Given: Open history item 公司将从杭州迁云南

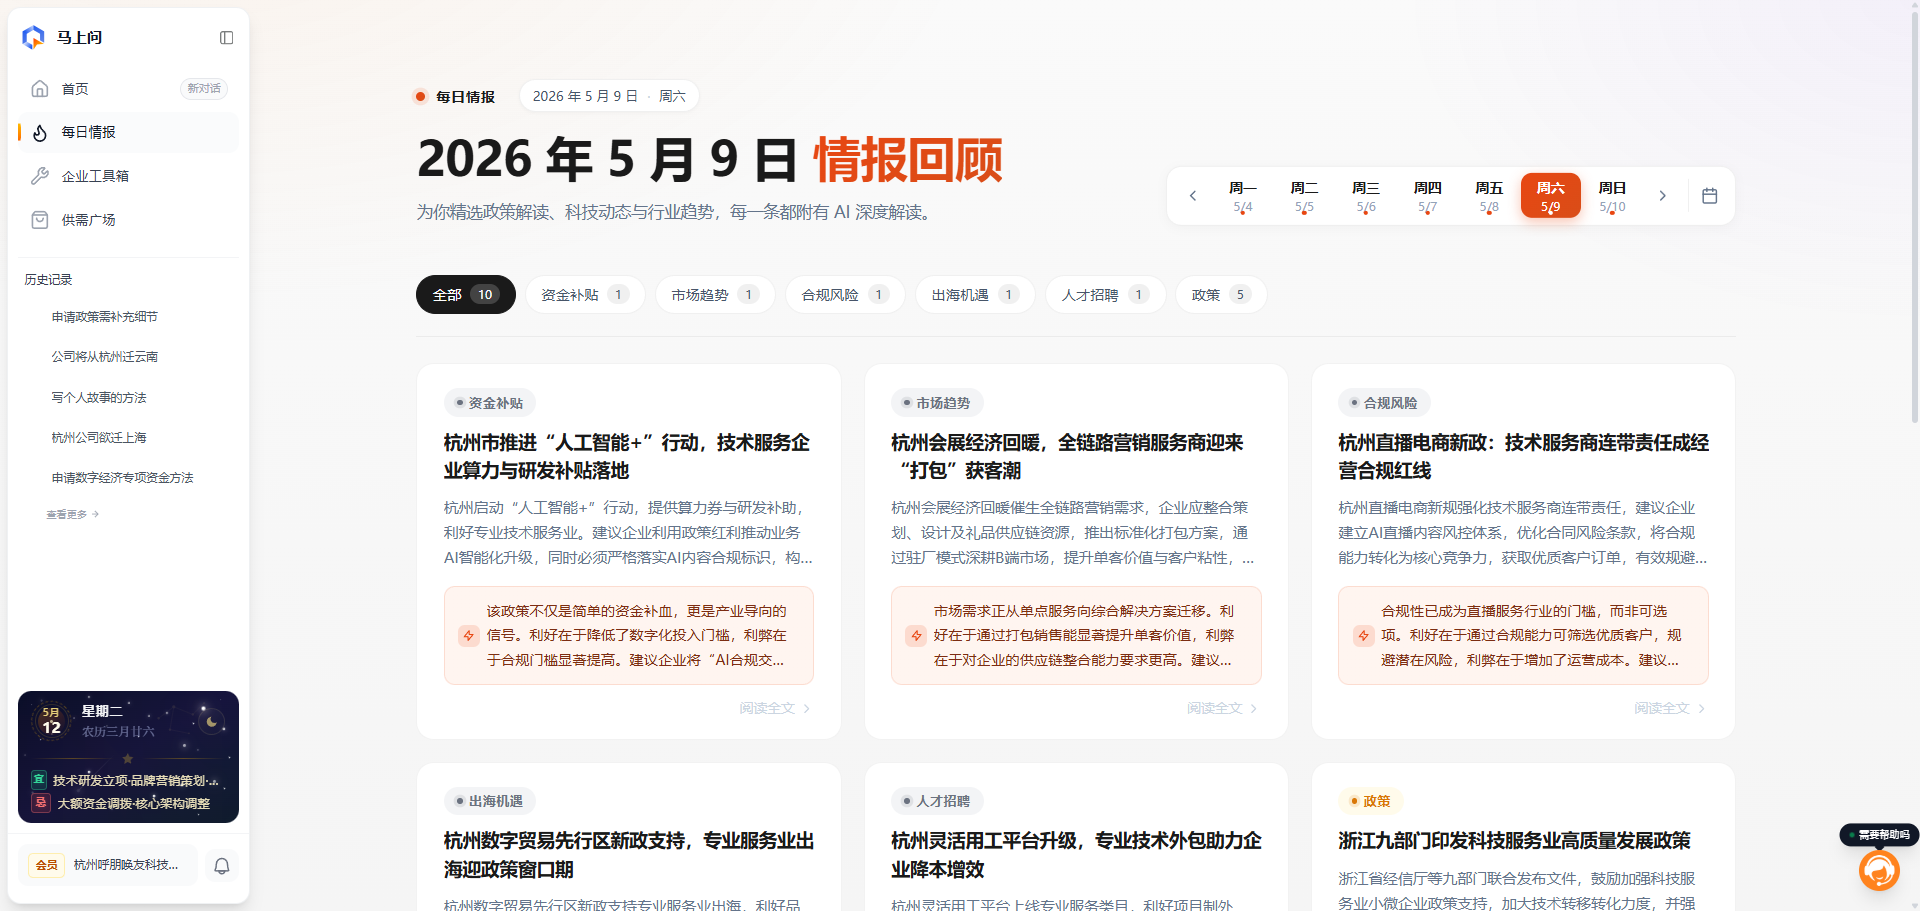Looking at the screenshot, I should (105, 357).
